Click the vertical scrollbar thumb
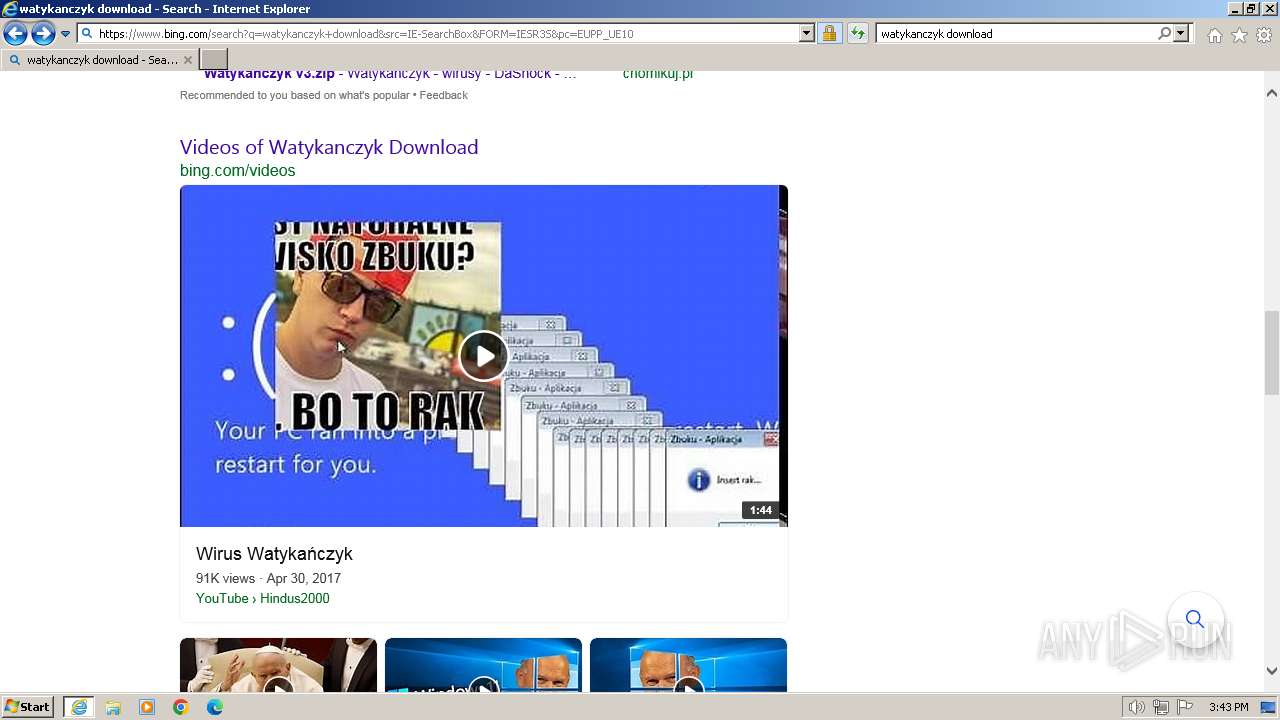 (x=1272, y=353)
